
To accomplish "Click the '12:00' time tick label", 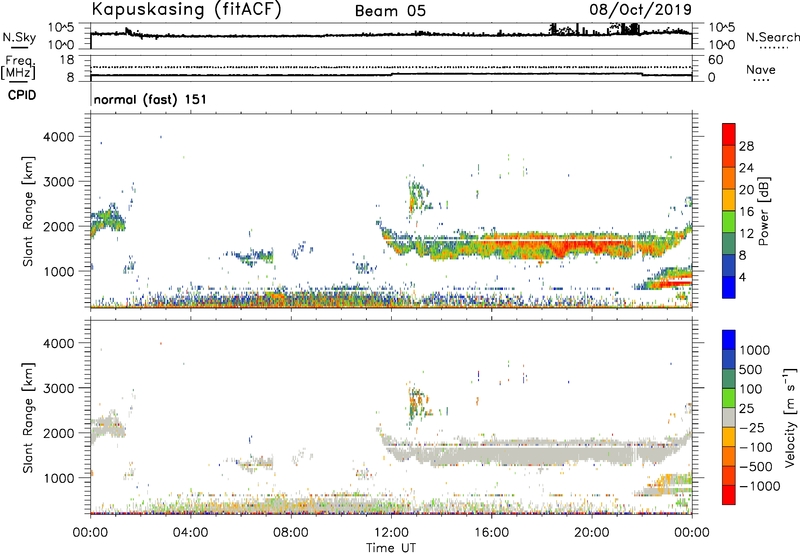I will point(391,533).
